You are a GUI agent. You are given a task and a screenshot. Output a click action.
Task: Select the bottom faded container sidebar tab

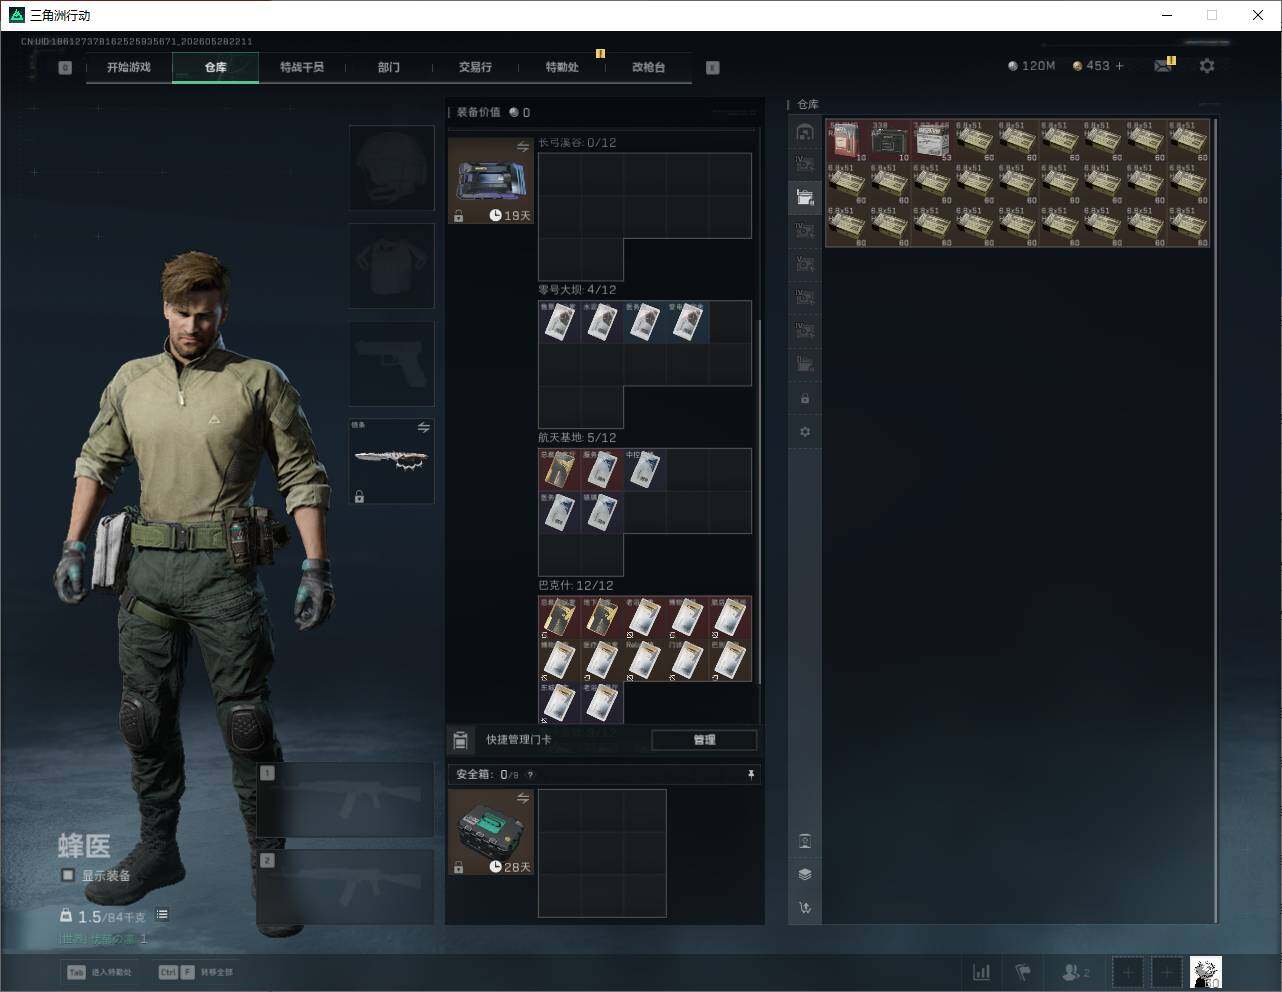point(805,364)
